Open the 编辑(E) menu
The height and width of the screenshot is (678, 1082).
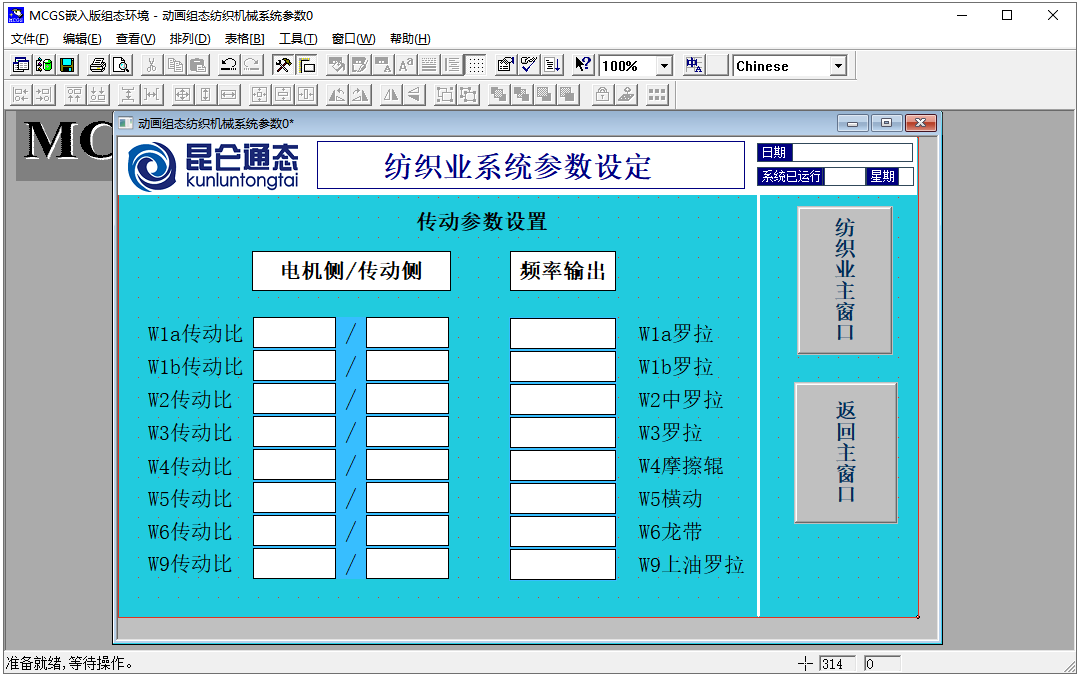[x=82, y=39]
